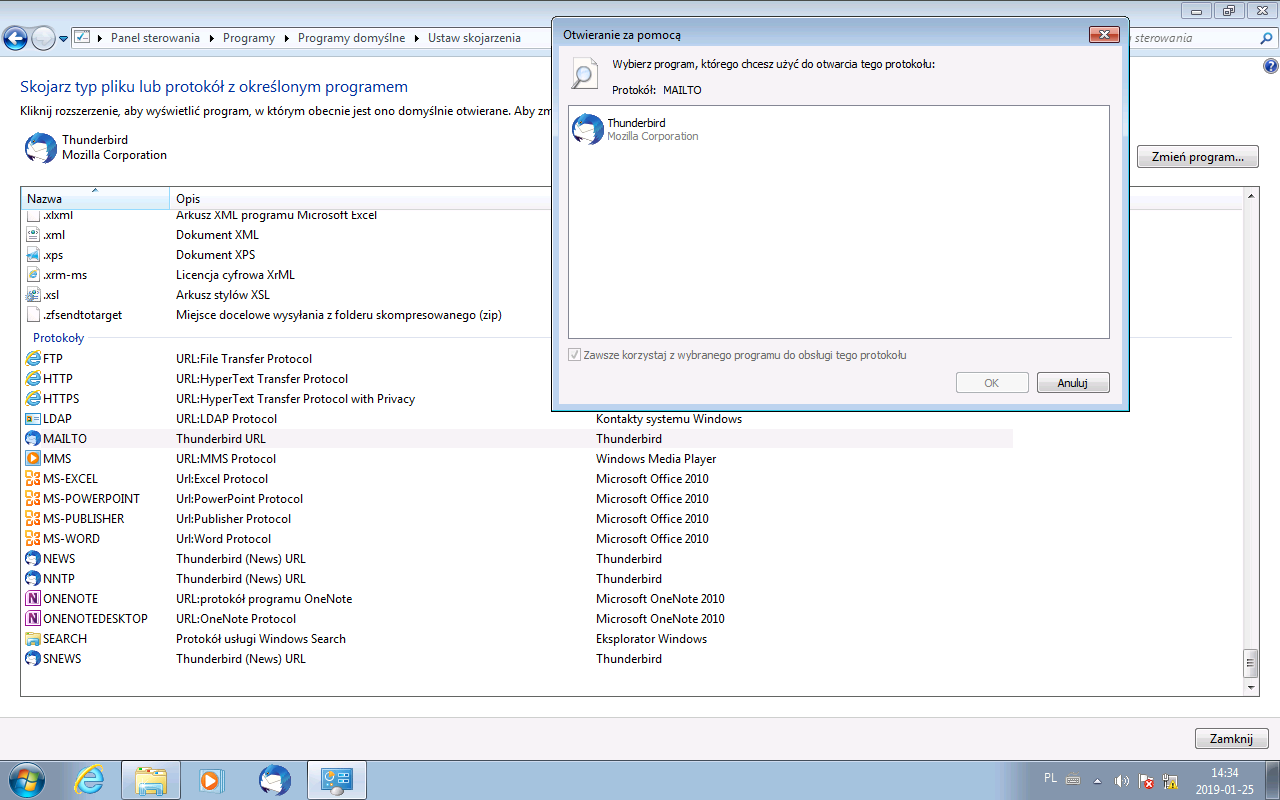Click the OK button in the dialog
Viewport: 1280px width, 800px height.
pos(992,383)
